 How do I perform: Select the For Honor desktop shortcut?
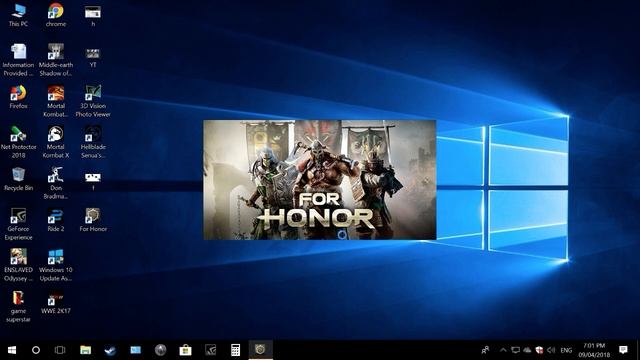(x=93, y=220)
